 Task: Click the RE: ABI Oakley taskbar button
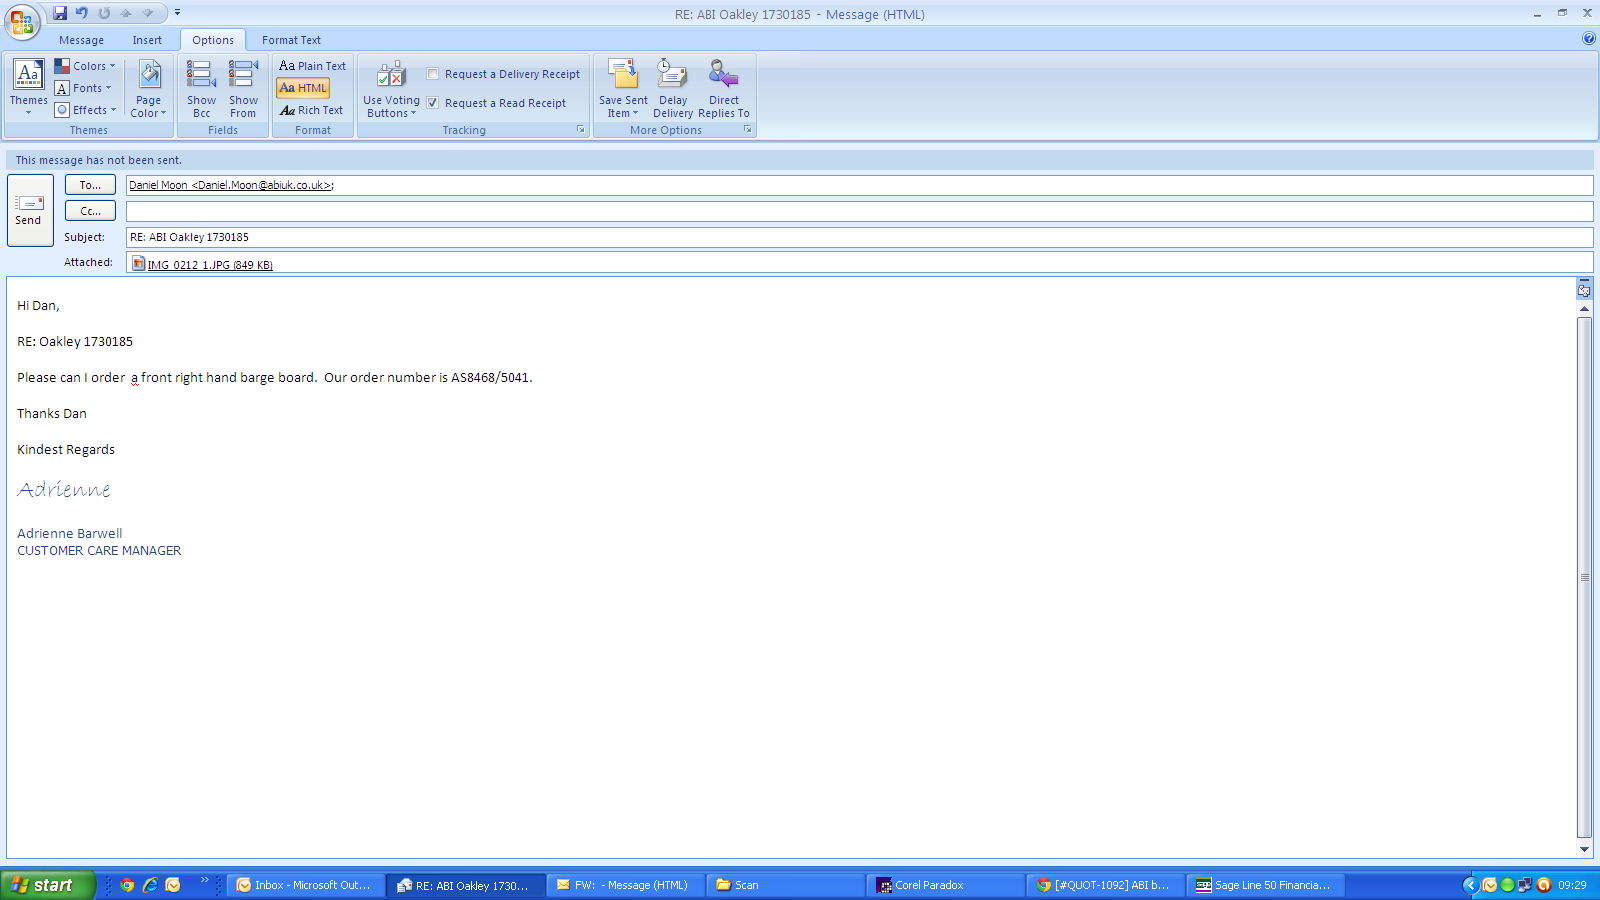click(465, 885)
